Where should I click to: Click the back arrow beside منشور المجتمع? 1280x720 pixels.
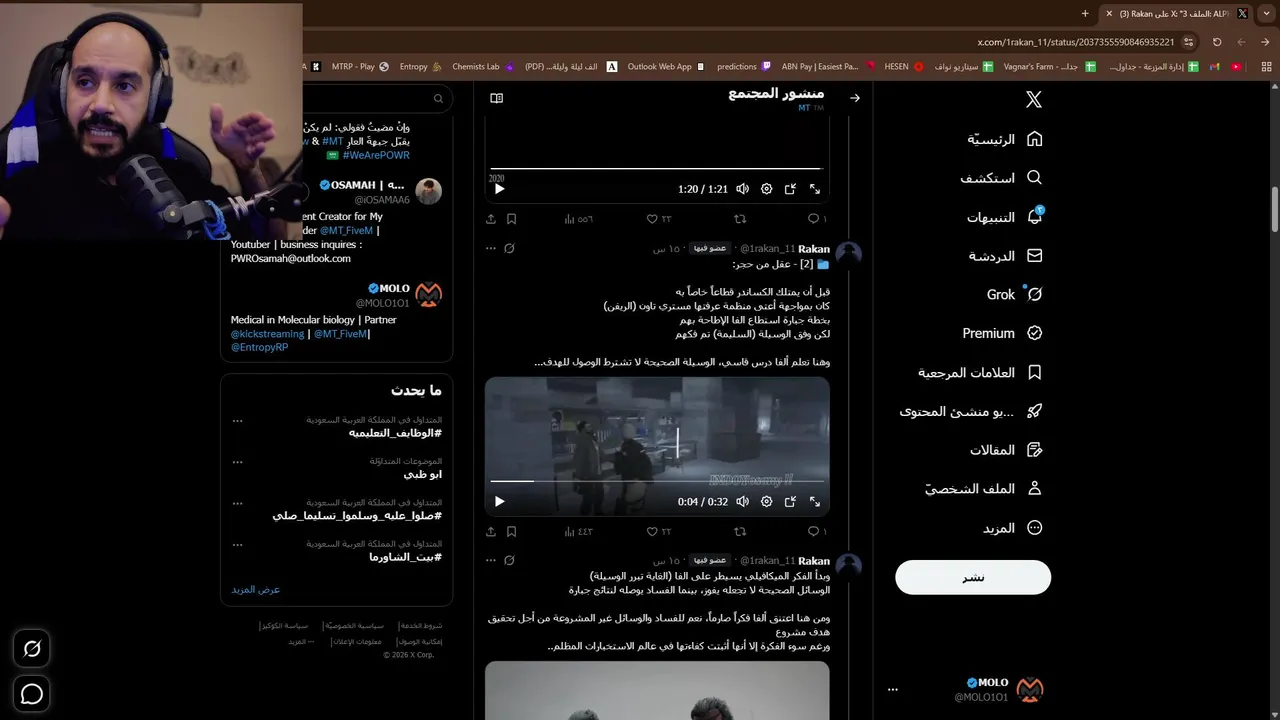[855, 98]
